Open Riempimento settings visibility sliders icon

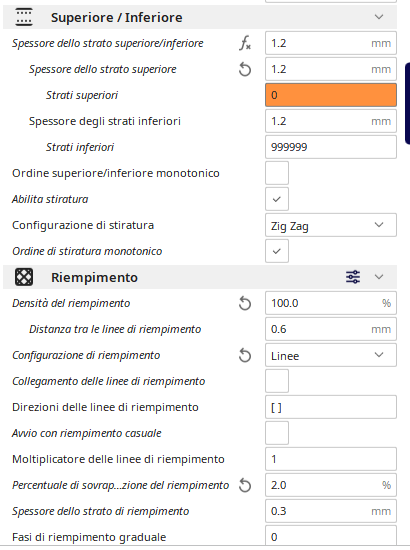click(x=353, y=277)
